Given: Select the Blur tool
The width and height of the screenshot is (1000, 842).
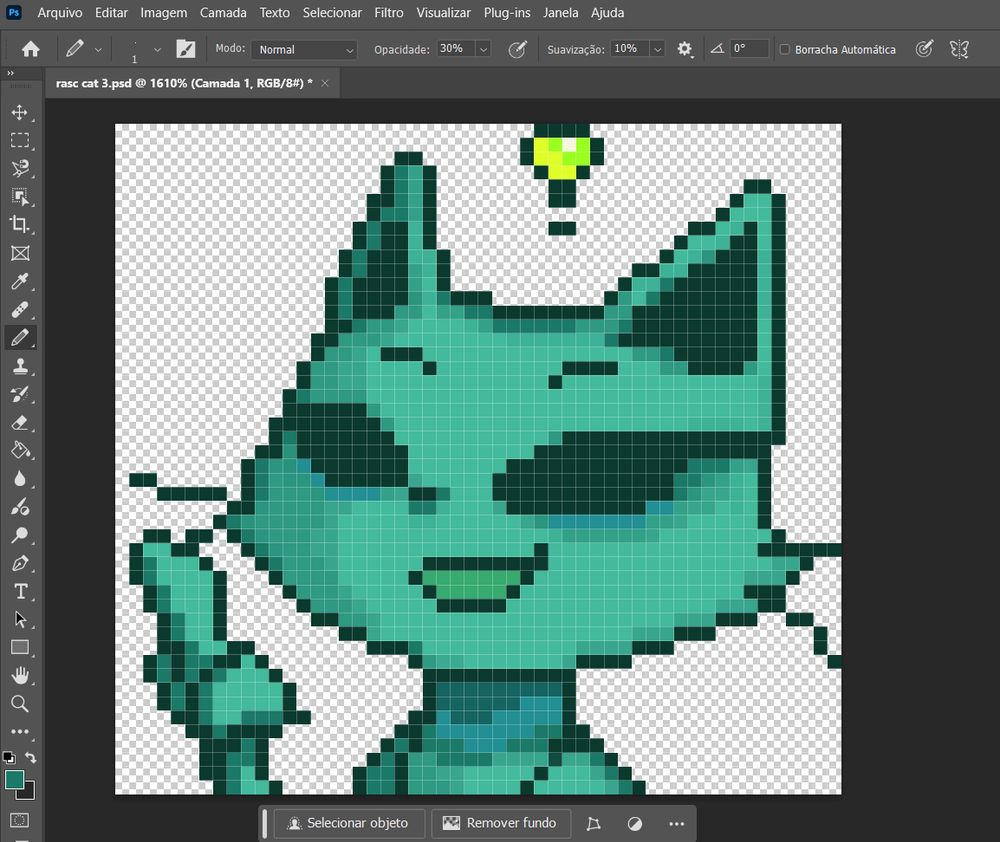Looking at the screenshot, I should [20, 478].
